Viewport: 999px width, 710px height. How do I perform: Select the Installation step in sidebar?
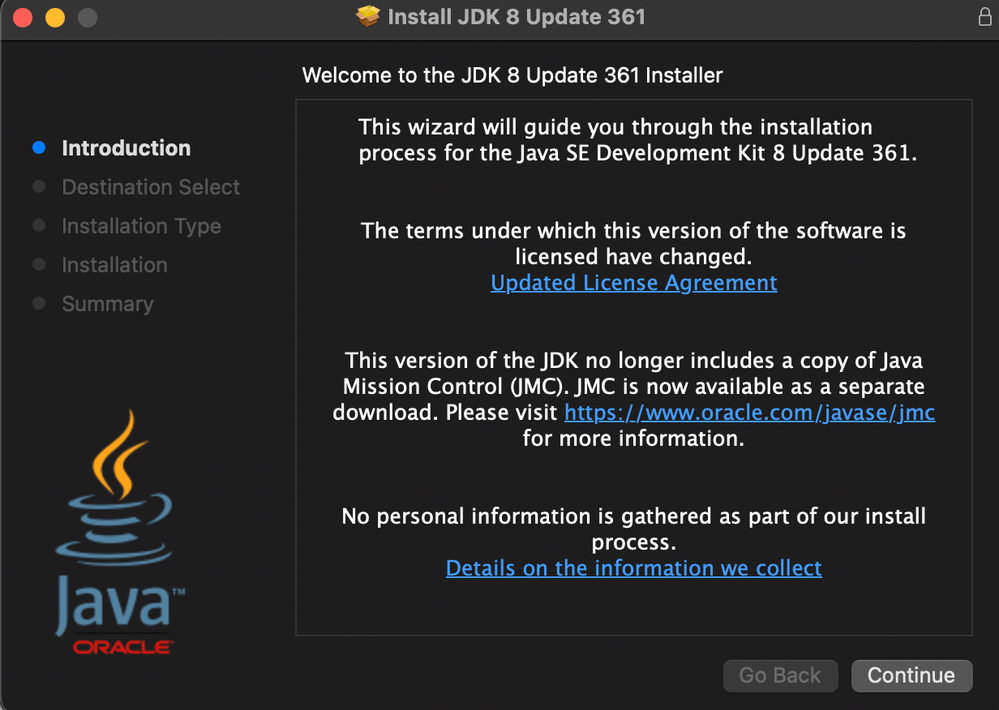(115, 265)
